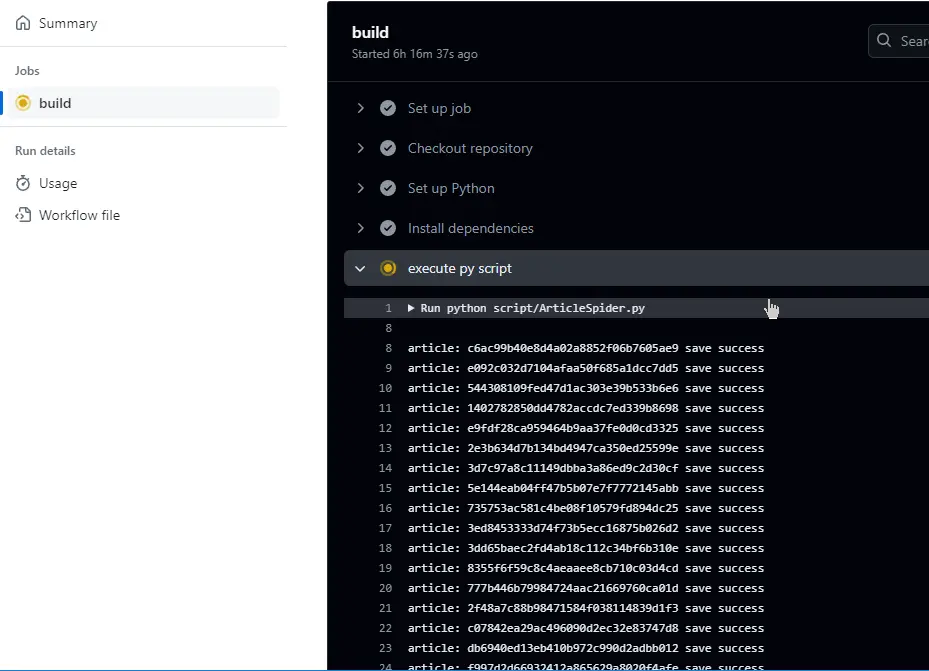Click the Usage stopwatch icon
The width and height of the screenshot is (929, 671).
pyautogui.click(x=23, y=183)
